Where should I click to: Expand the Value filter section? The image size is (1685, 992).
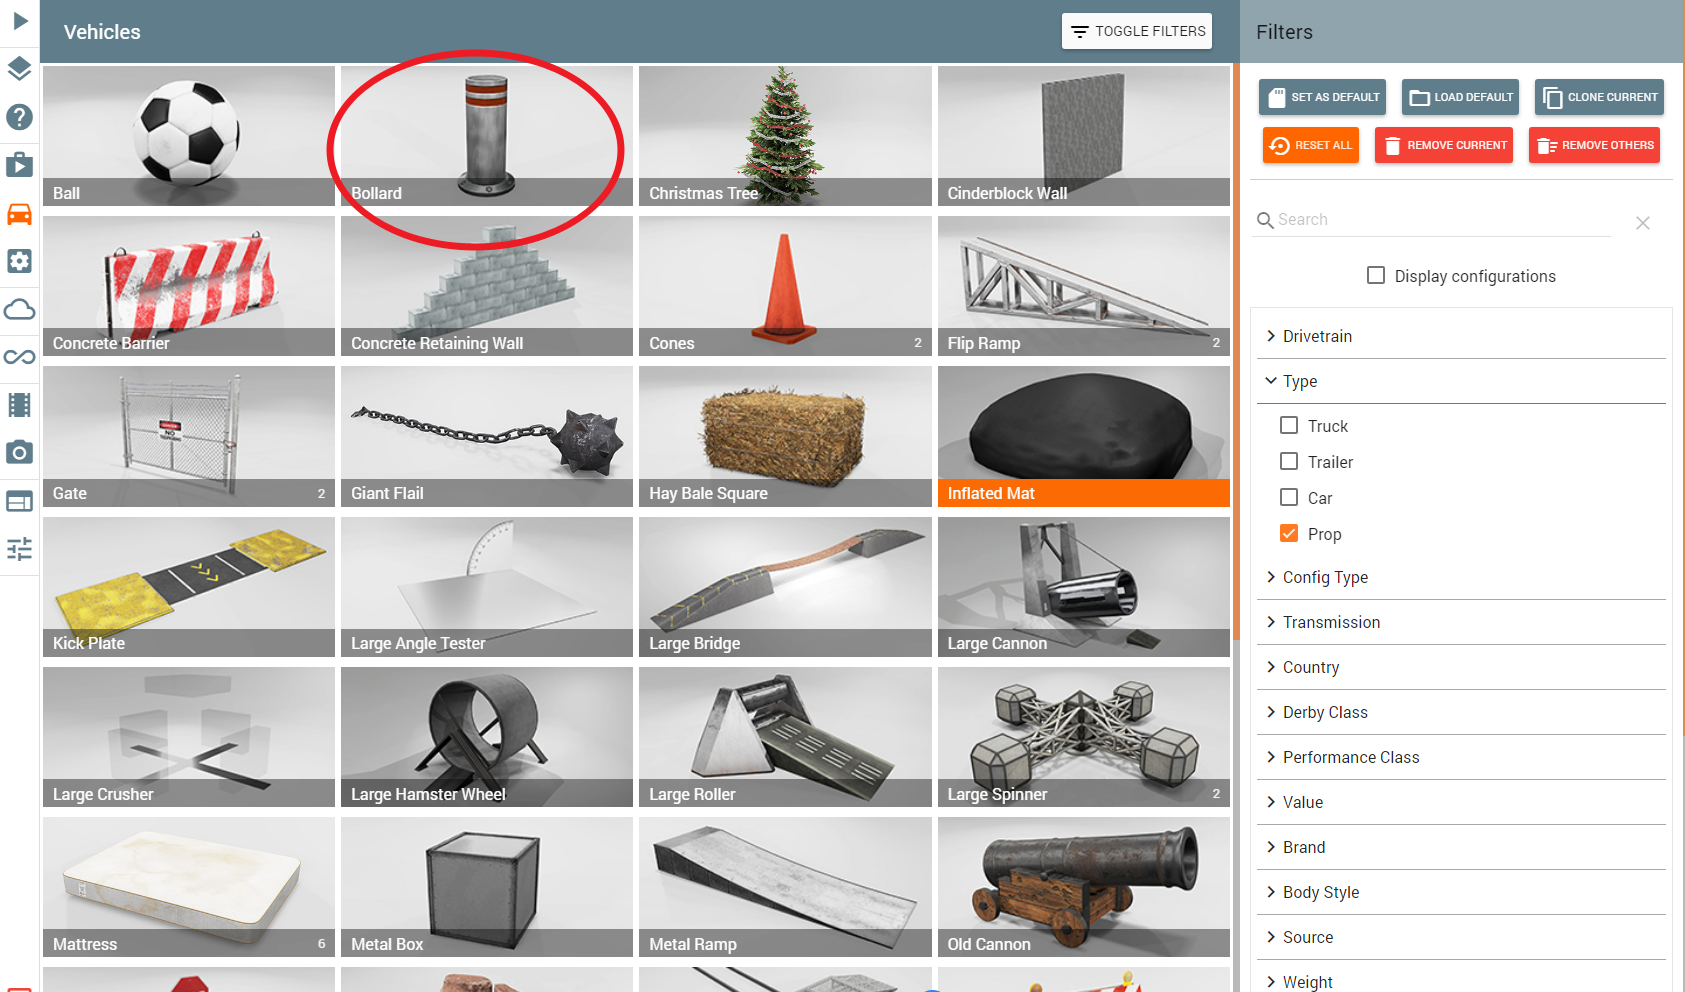(x=1461, y=802)
